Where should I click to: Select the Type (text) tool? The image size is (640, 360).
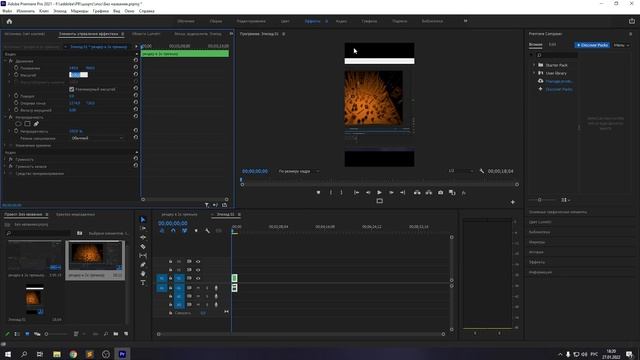coord(143,283)
